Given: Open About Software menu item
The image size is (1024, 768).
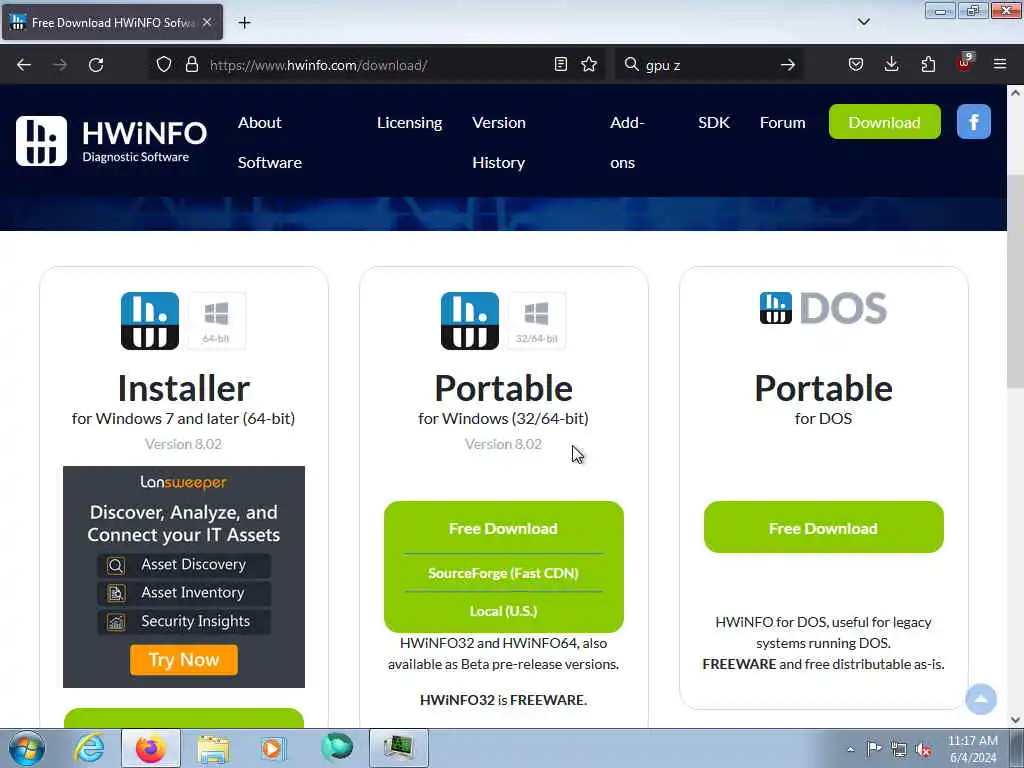Looking at the screenshot, I should click(x=270, y=142).
